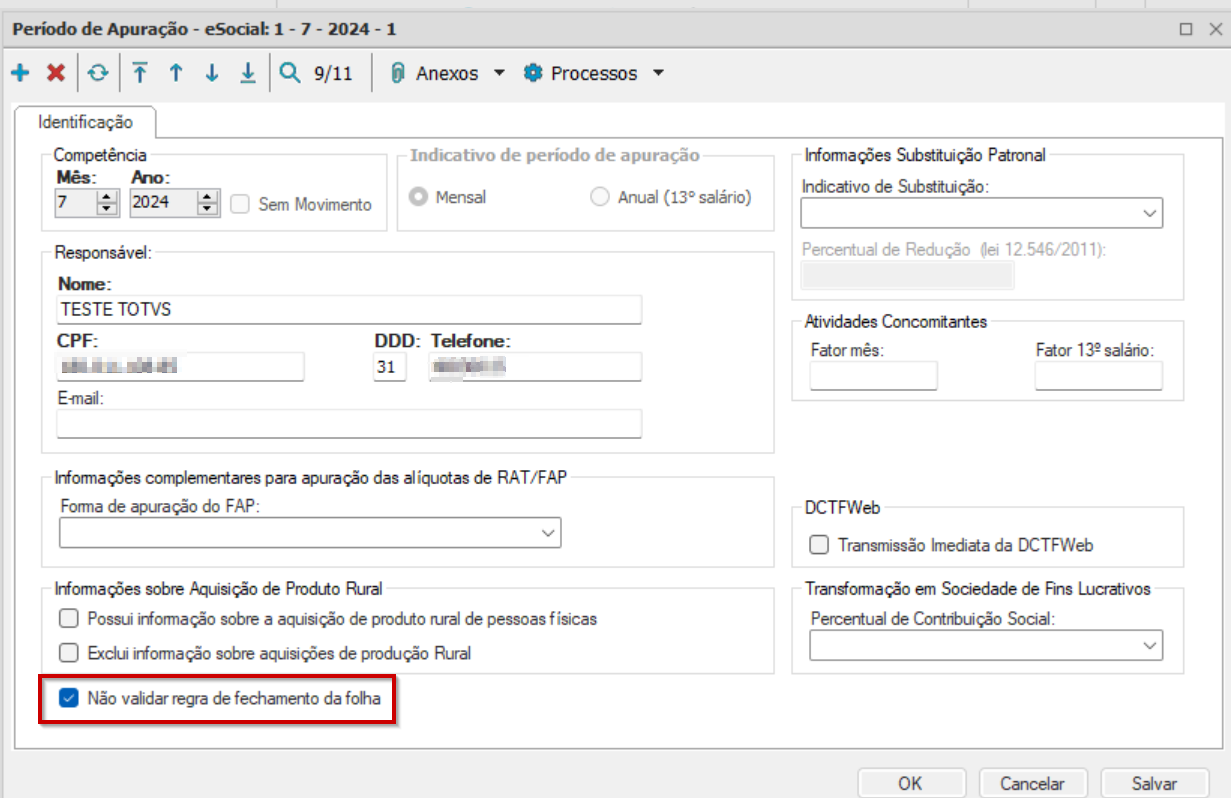Viewport: 1231px width, 798px height.
Task: Decrease the Ano value with down spinner
Action: [207, 210]
